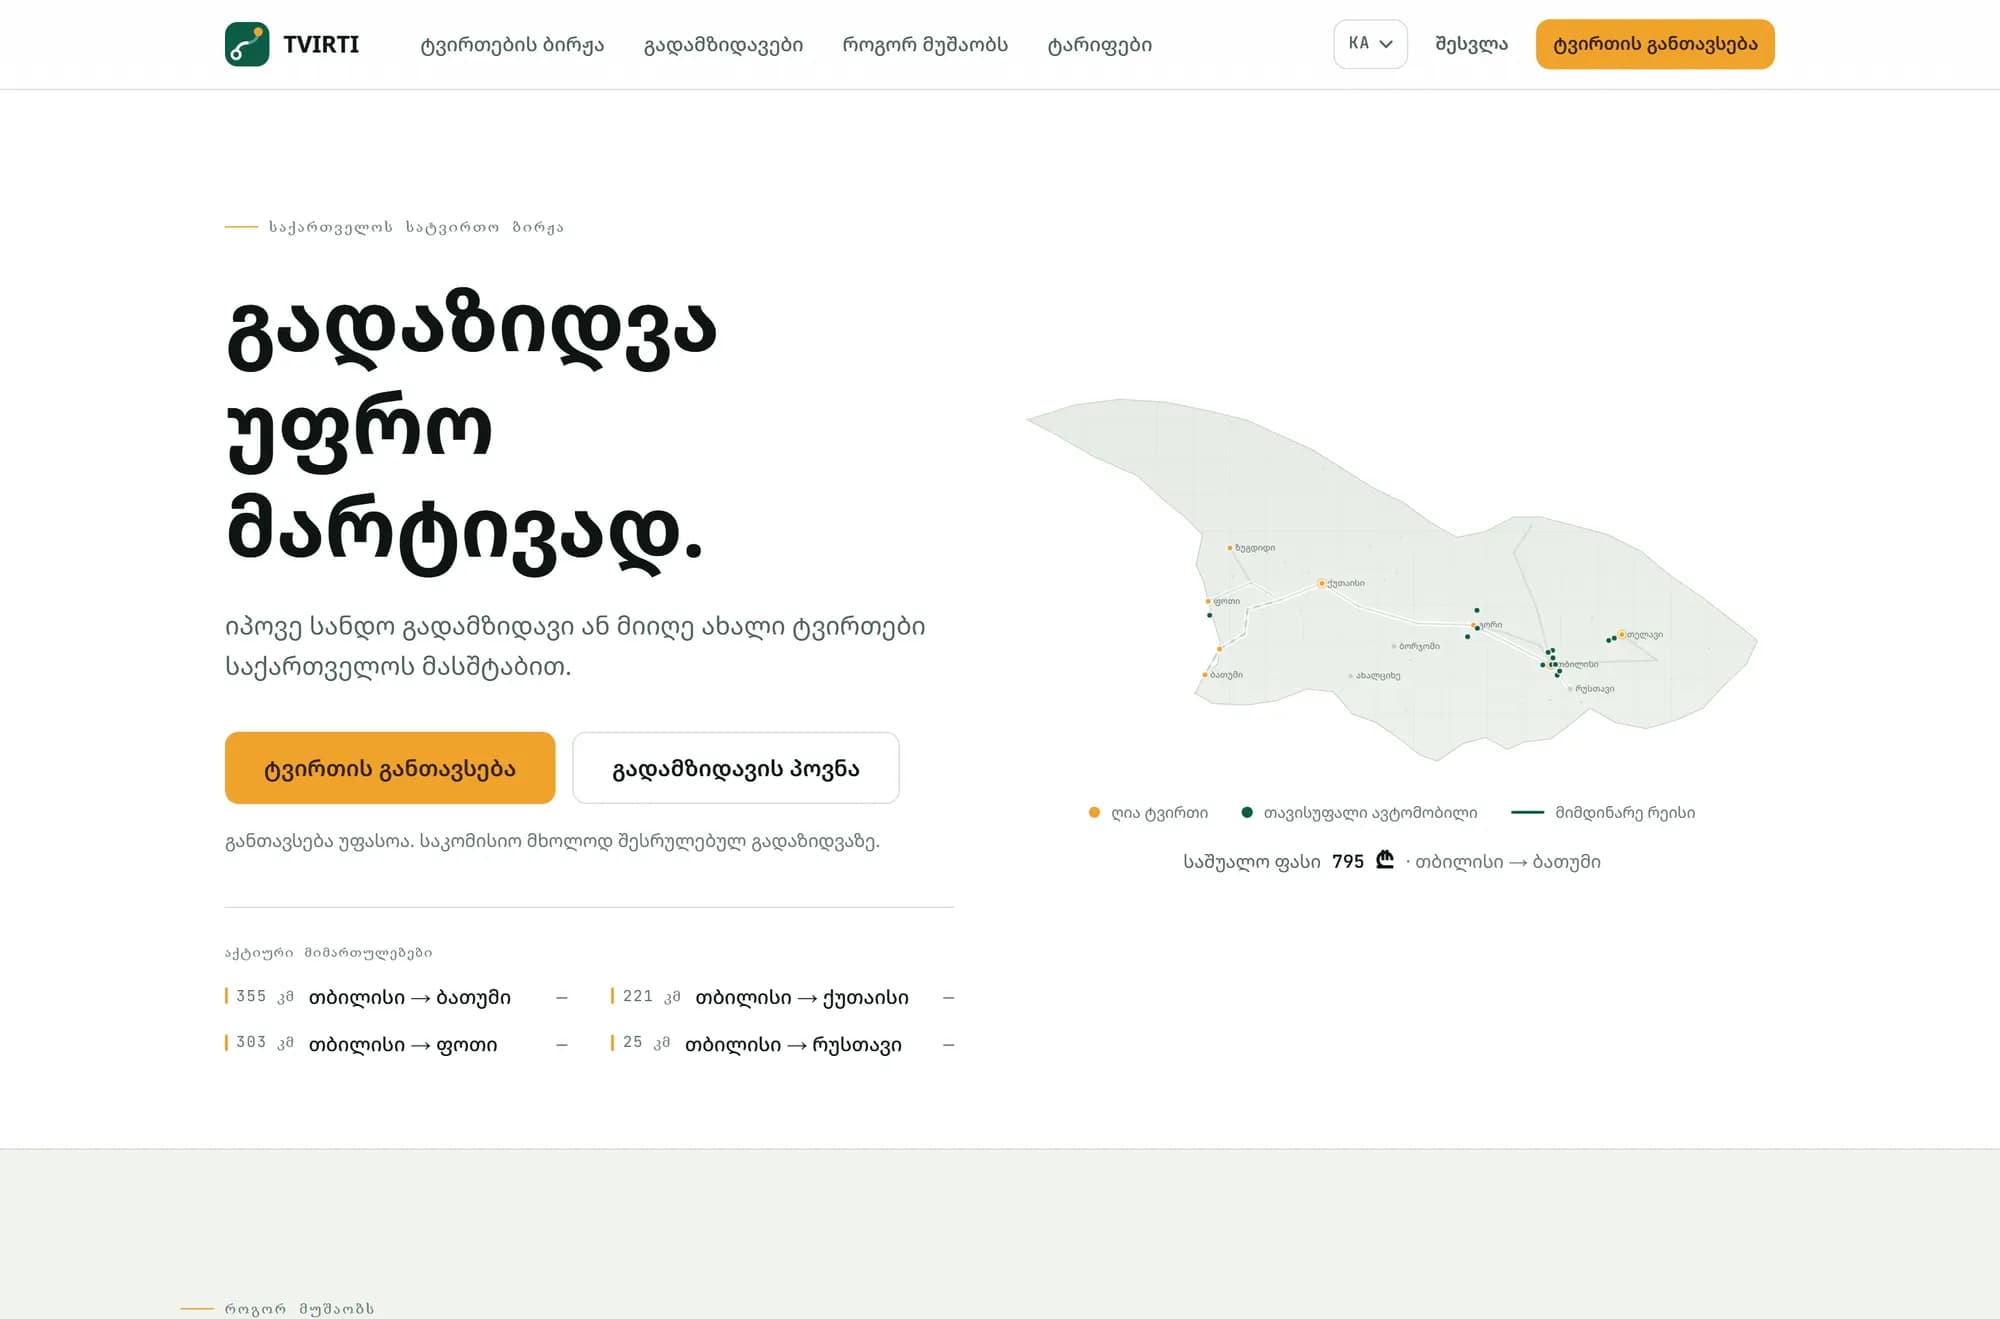Open the თბილისი → ქუთაისი 221 კმ route
2000x1319 pixels.
click(x=783, y=997)
